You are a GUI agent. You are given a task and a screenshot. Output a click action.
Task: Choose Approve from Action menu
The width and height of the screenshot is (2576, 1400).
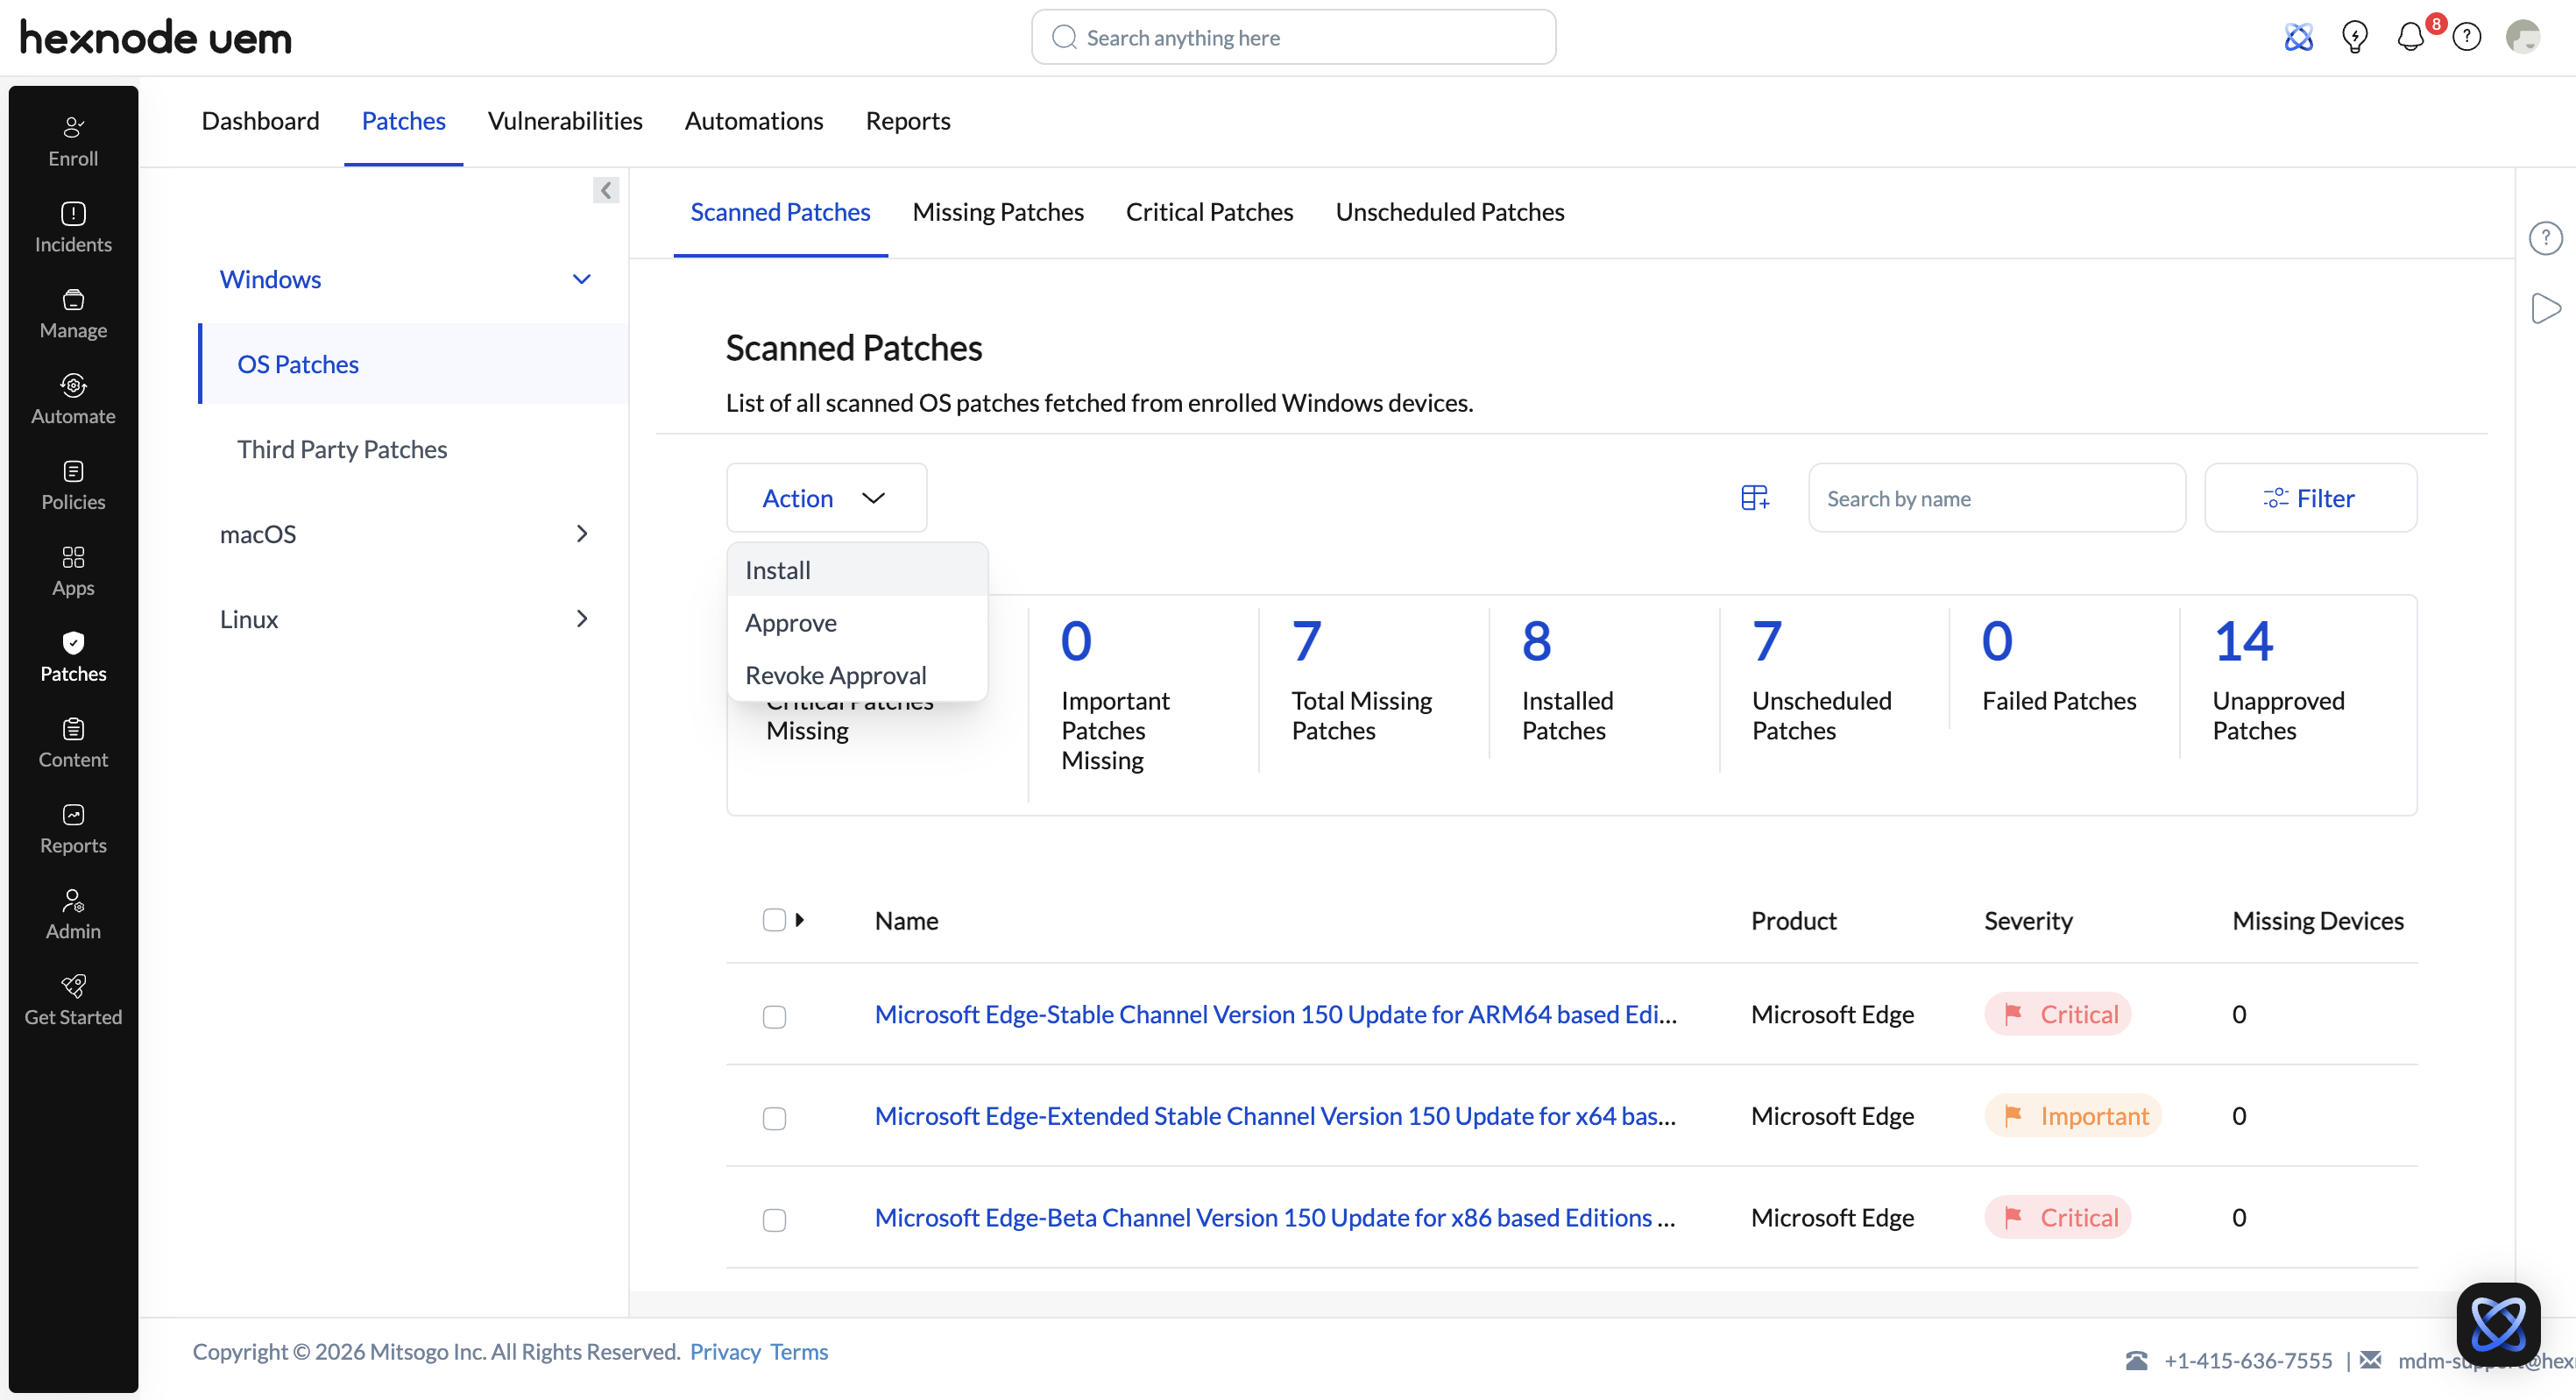(x=857, y=622)
